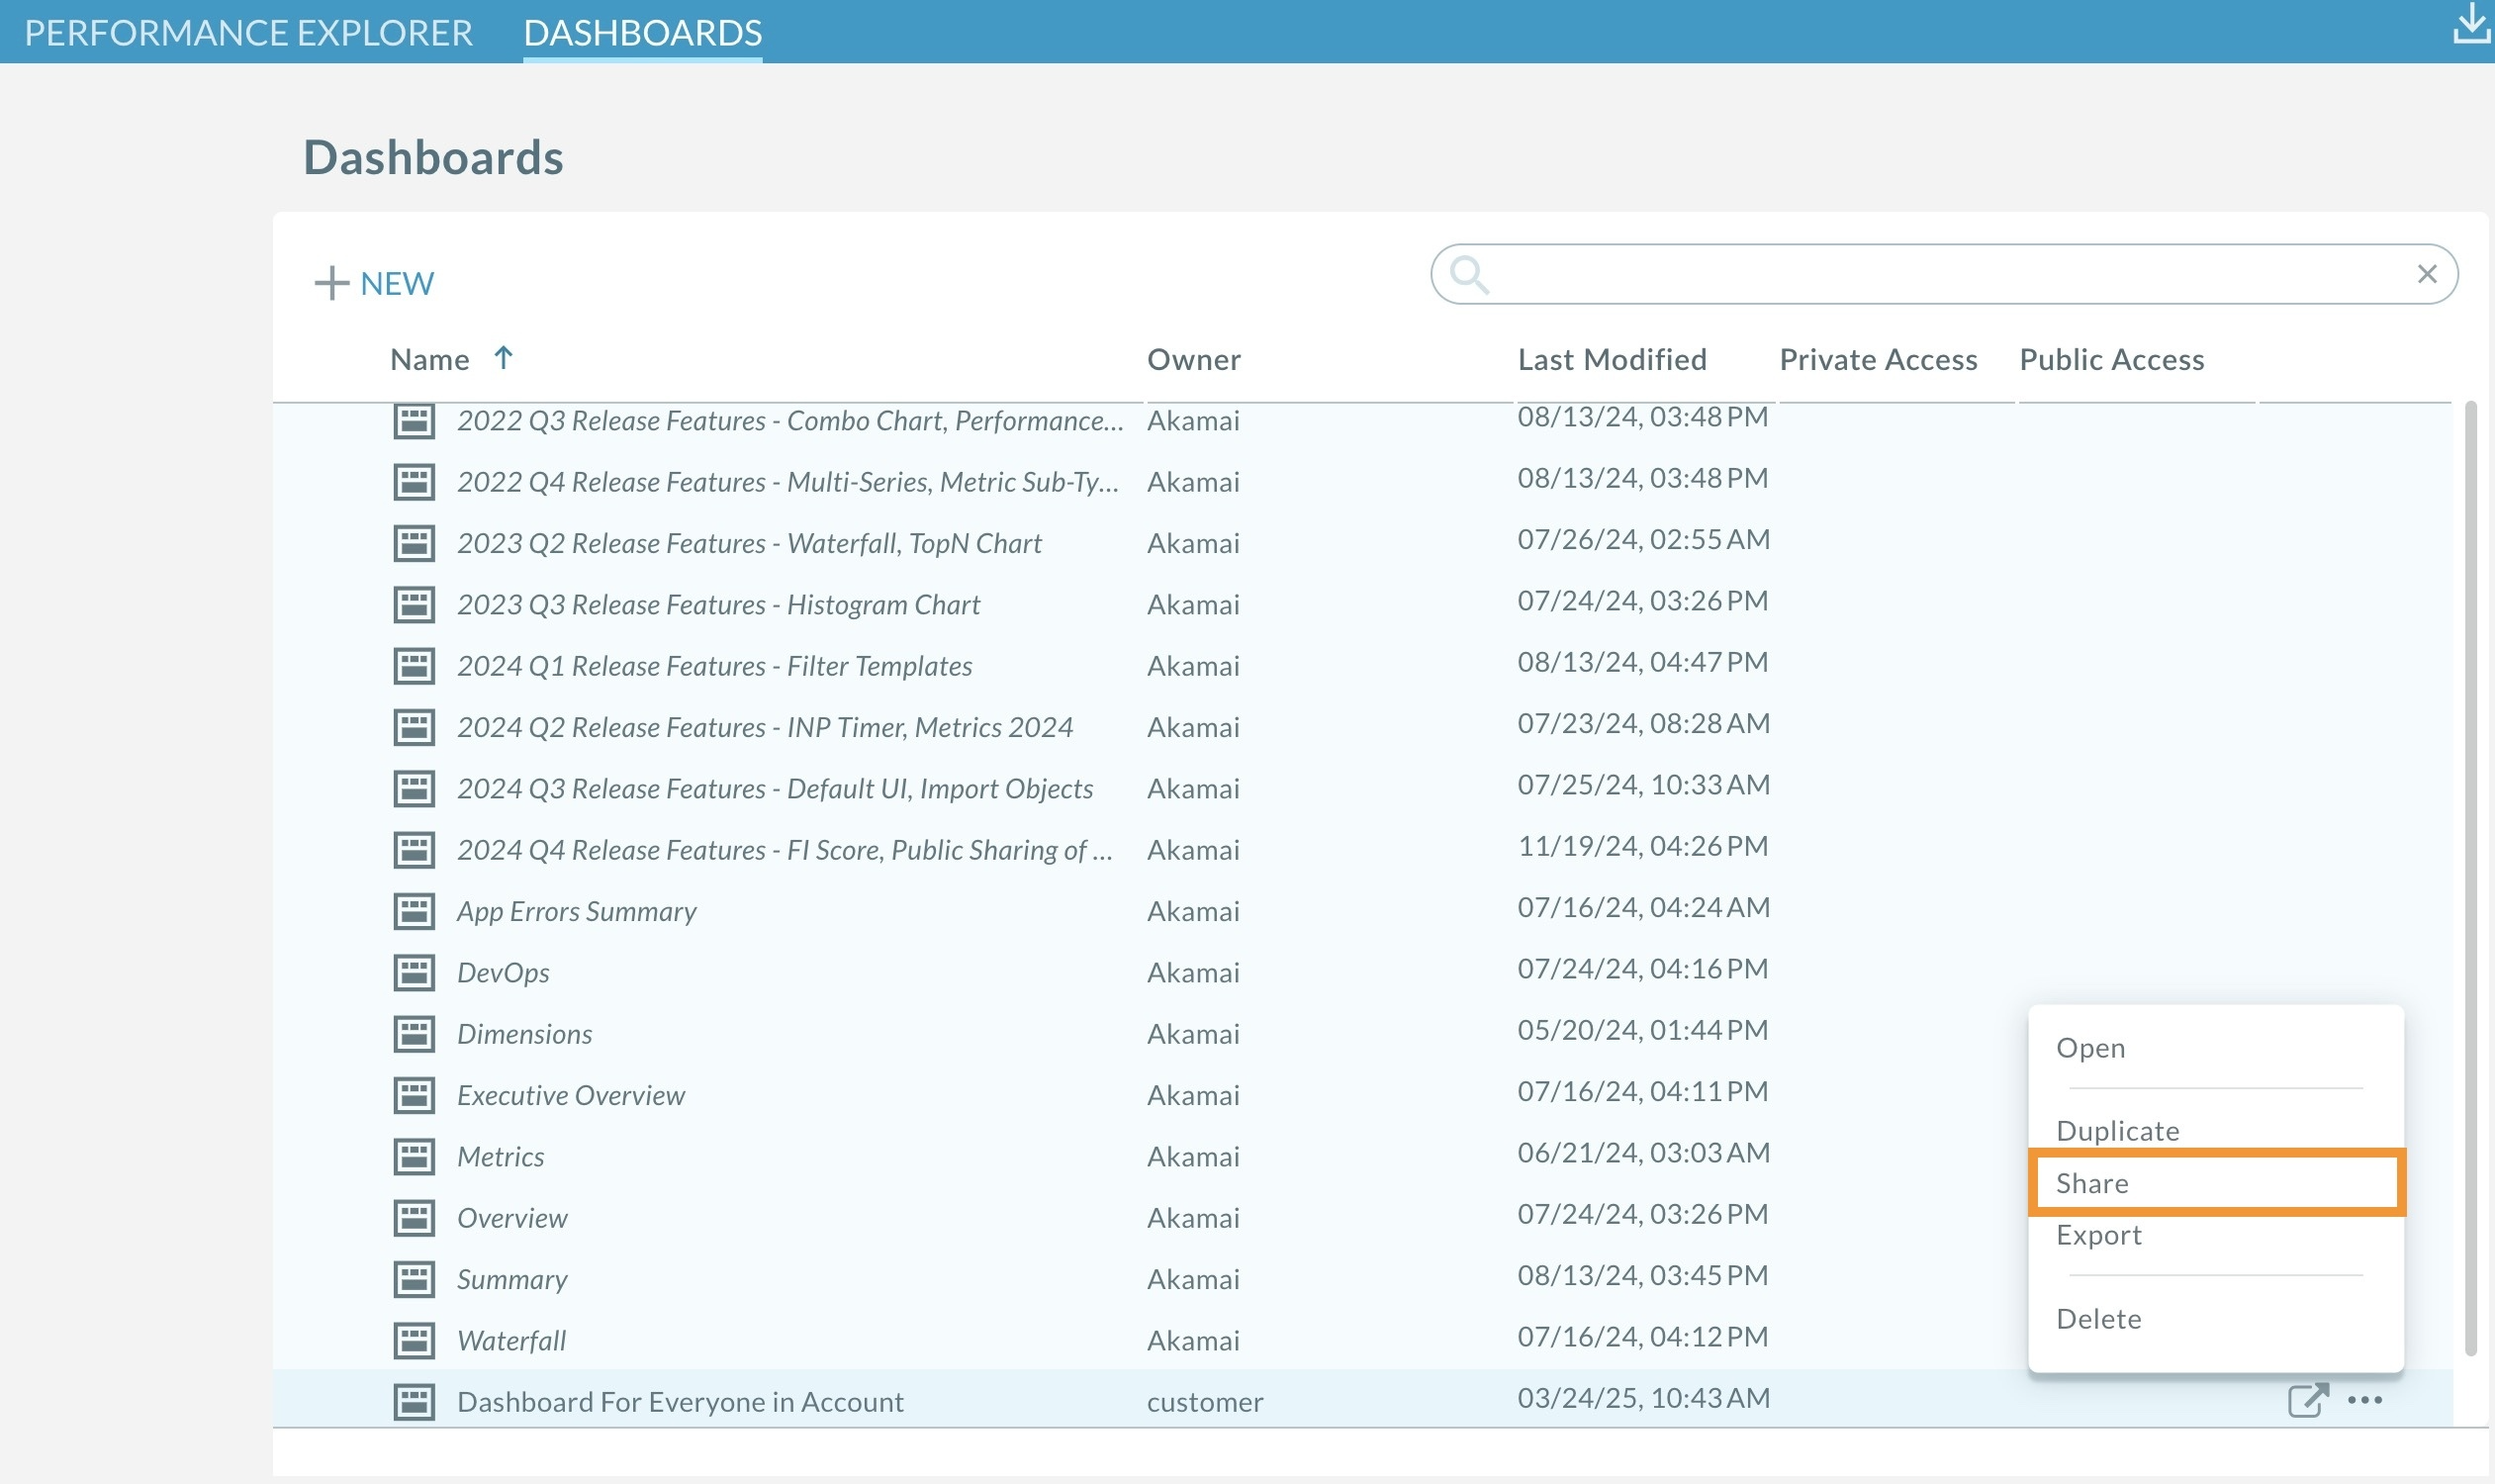Sort by the Owner column header
The height and width of the screenshot is (1484, 2495).
(x=1194, y=359)
